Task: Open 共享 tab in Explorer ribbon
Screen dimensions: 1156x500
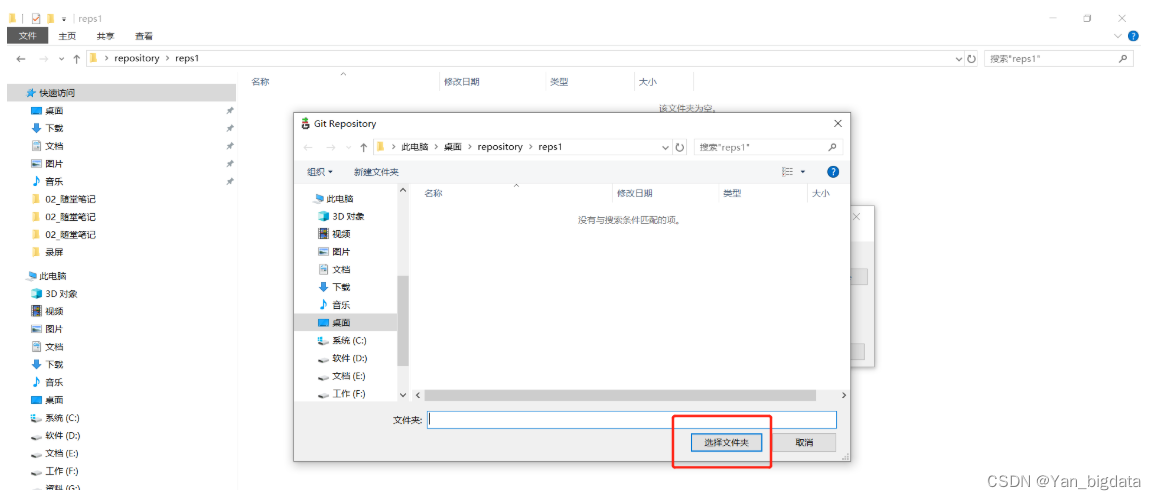Action: [105, 35]
